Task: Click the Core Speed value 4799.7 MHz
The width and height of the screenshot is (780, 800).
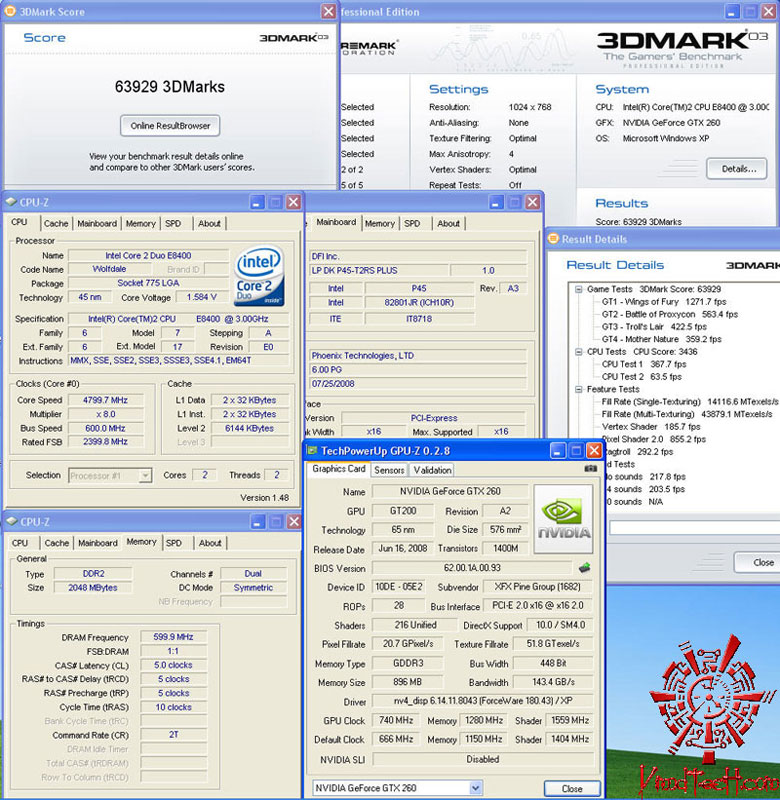Action: 106,400
